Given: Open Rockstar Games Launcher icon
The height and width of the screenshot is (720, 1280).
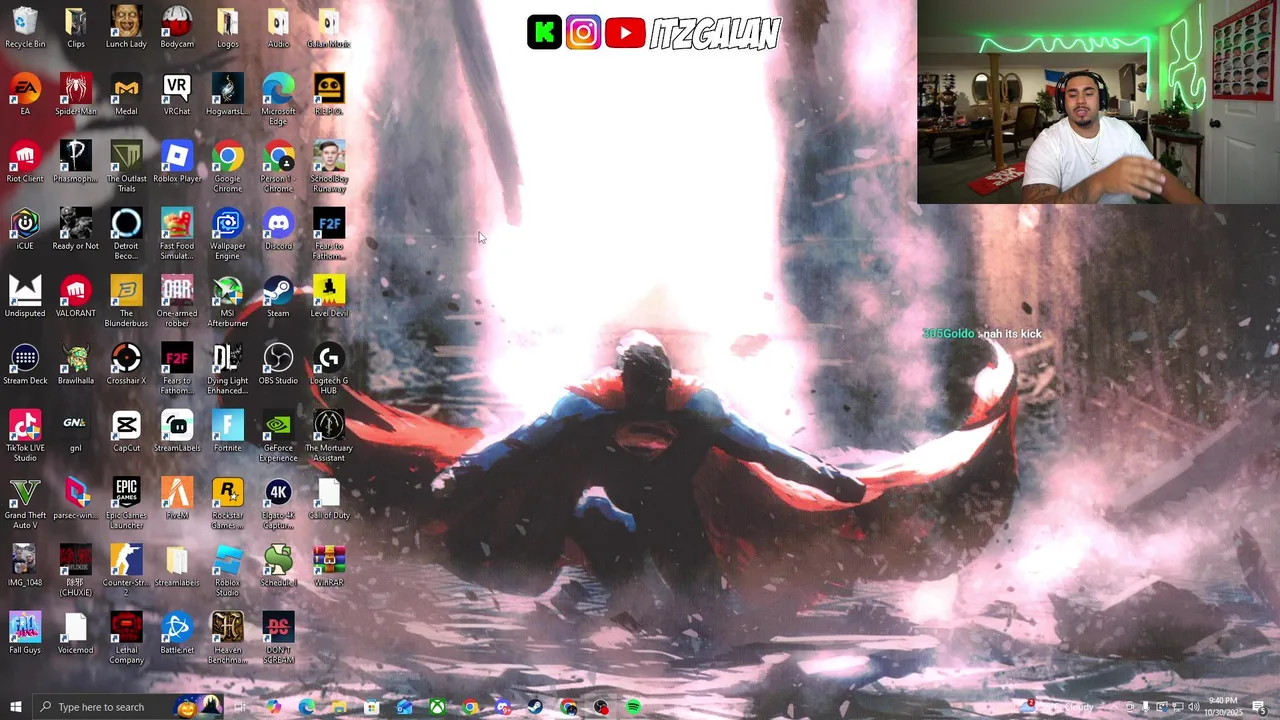Looking at the screenshot, I should point(228,502).
